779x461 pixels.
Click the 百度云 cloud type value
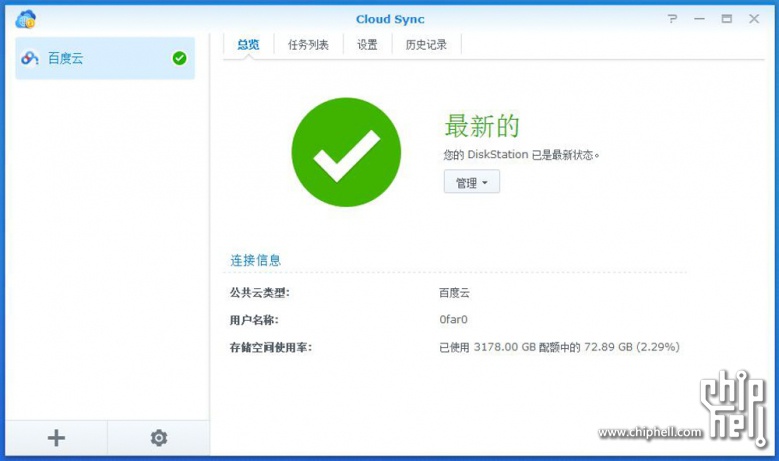[x=454, y=293]
